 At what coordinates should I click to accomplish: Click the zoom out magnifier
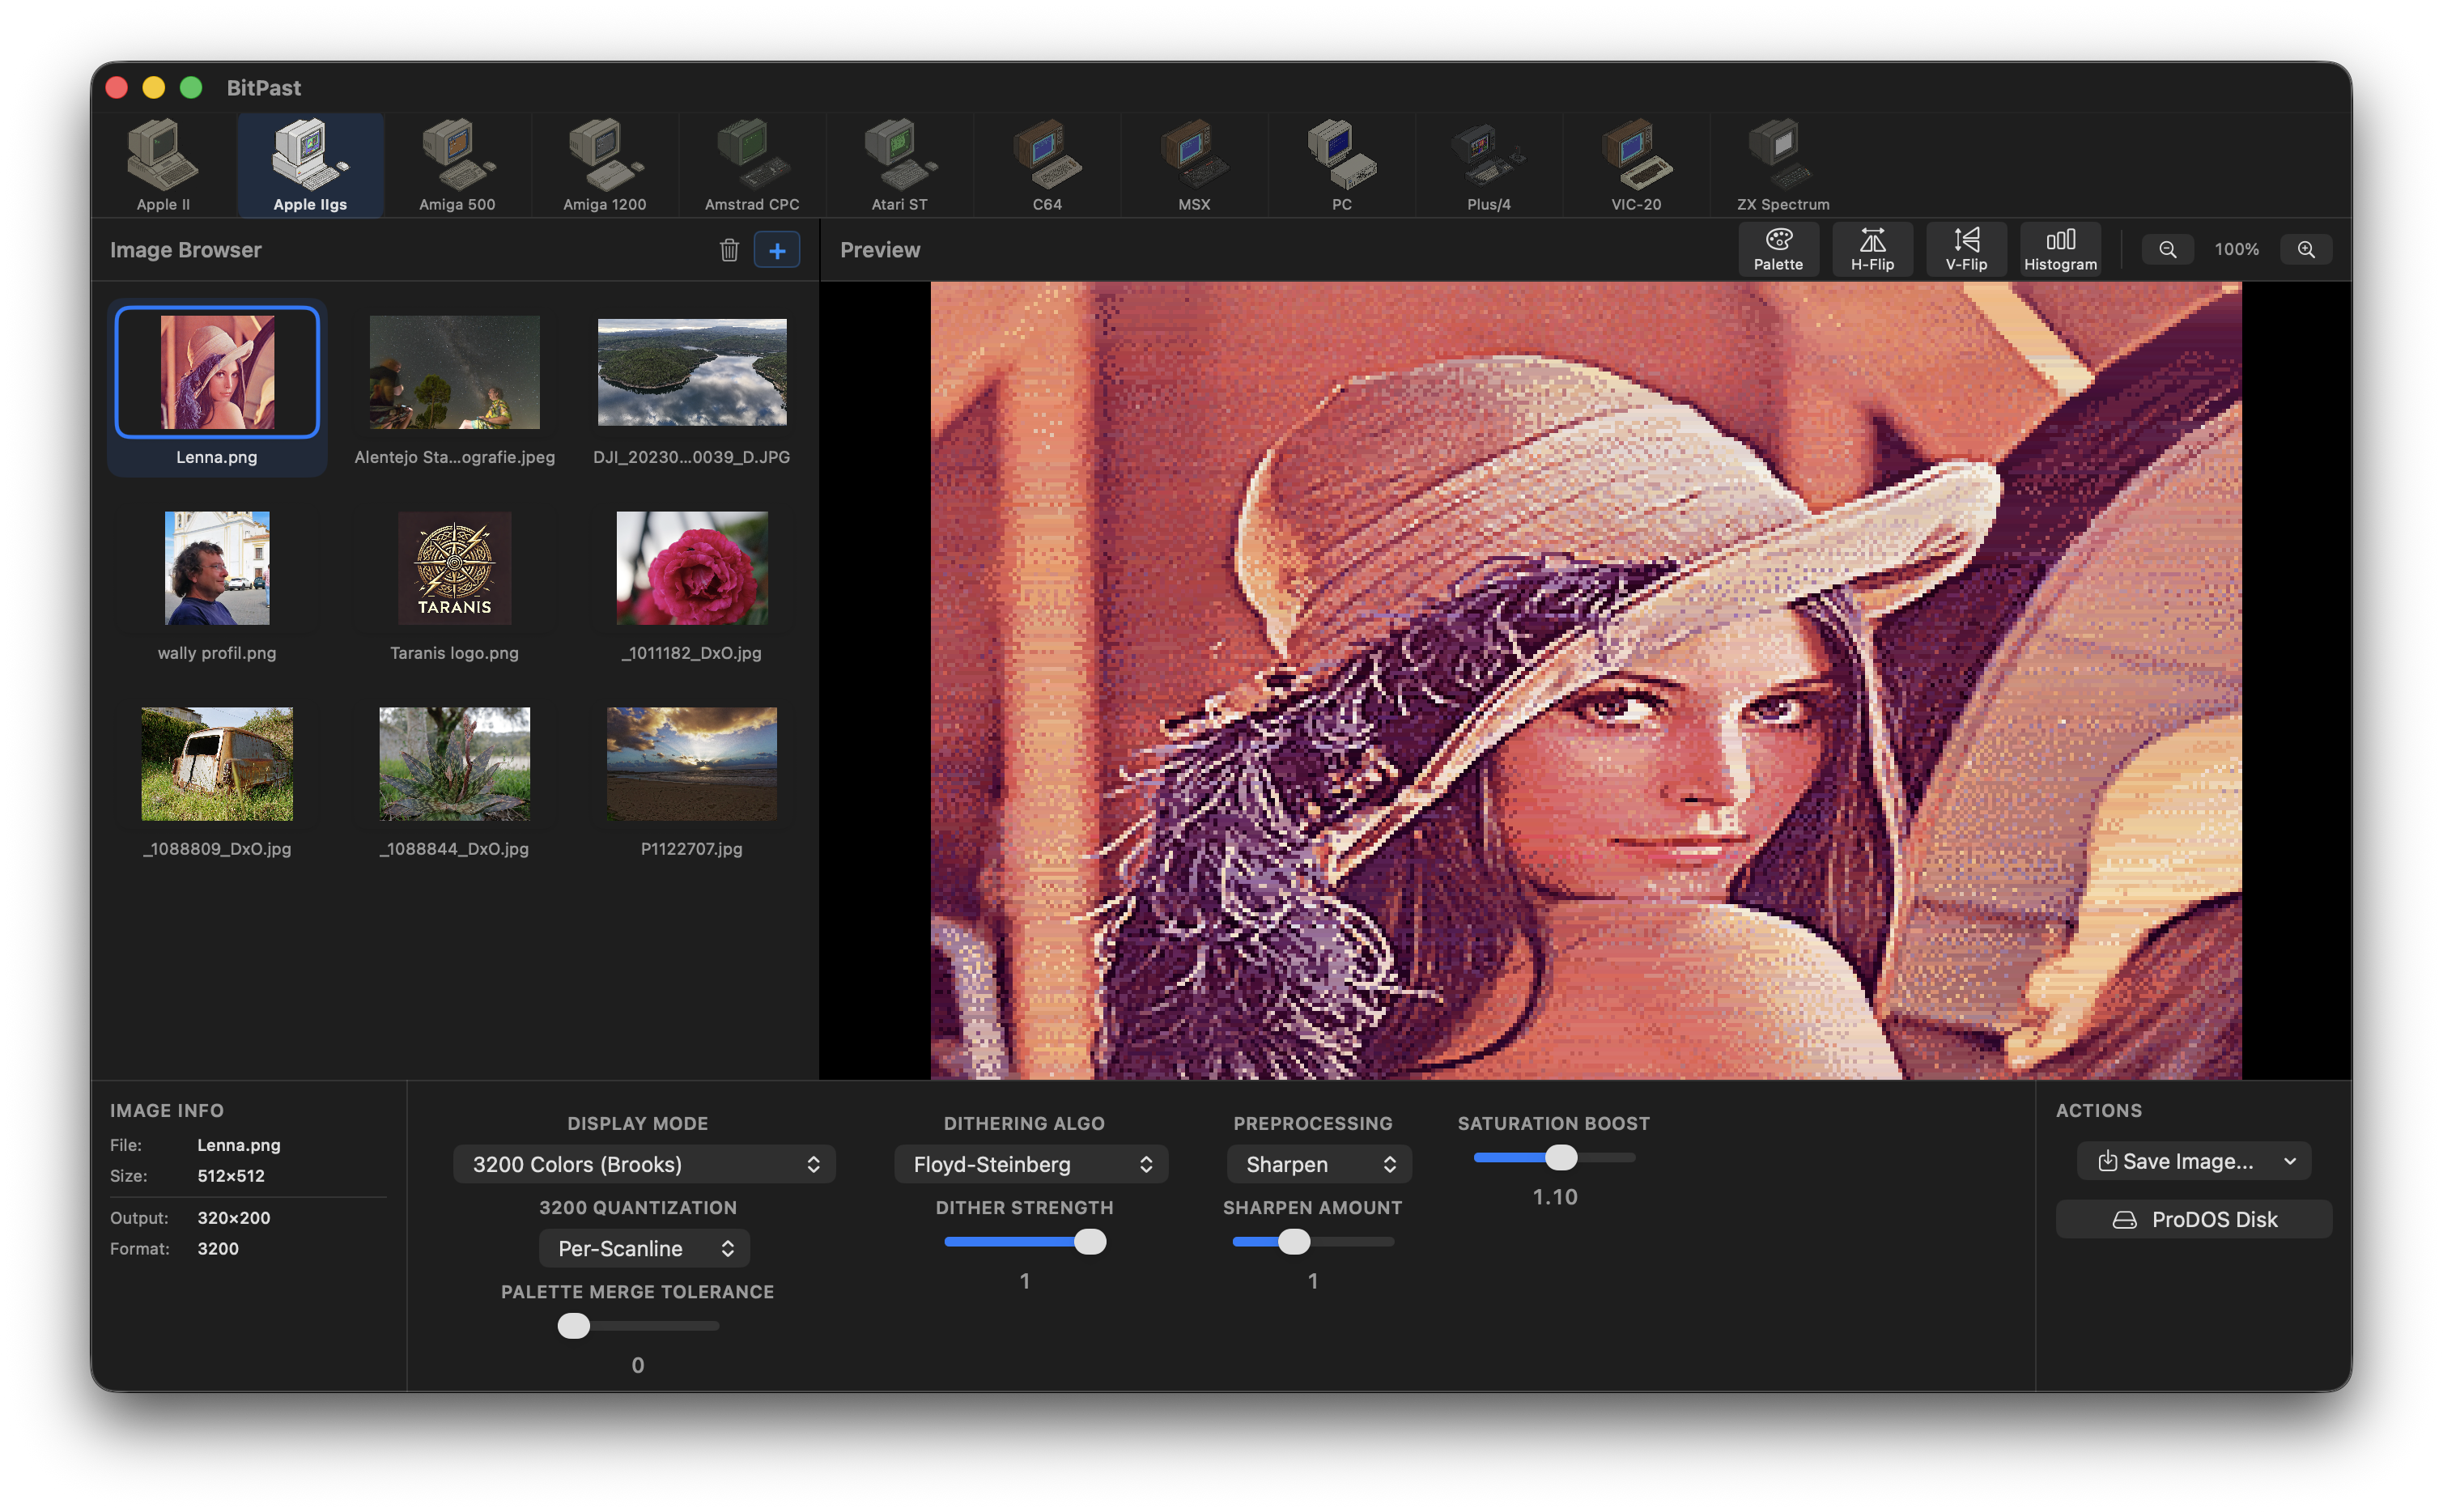pos(2166,249)
